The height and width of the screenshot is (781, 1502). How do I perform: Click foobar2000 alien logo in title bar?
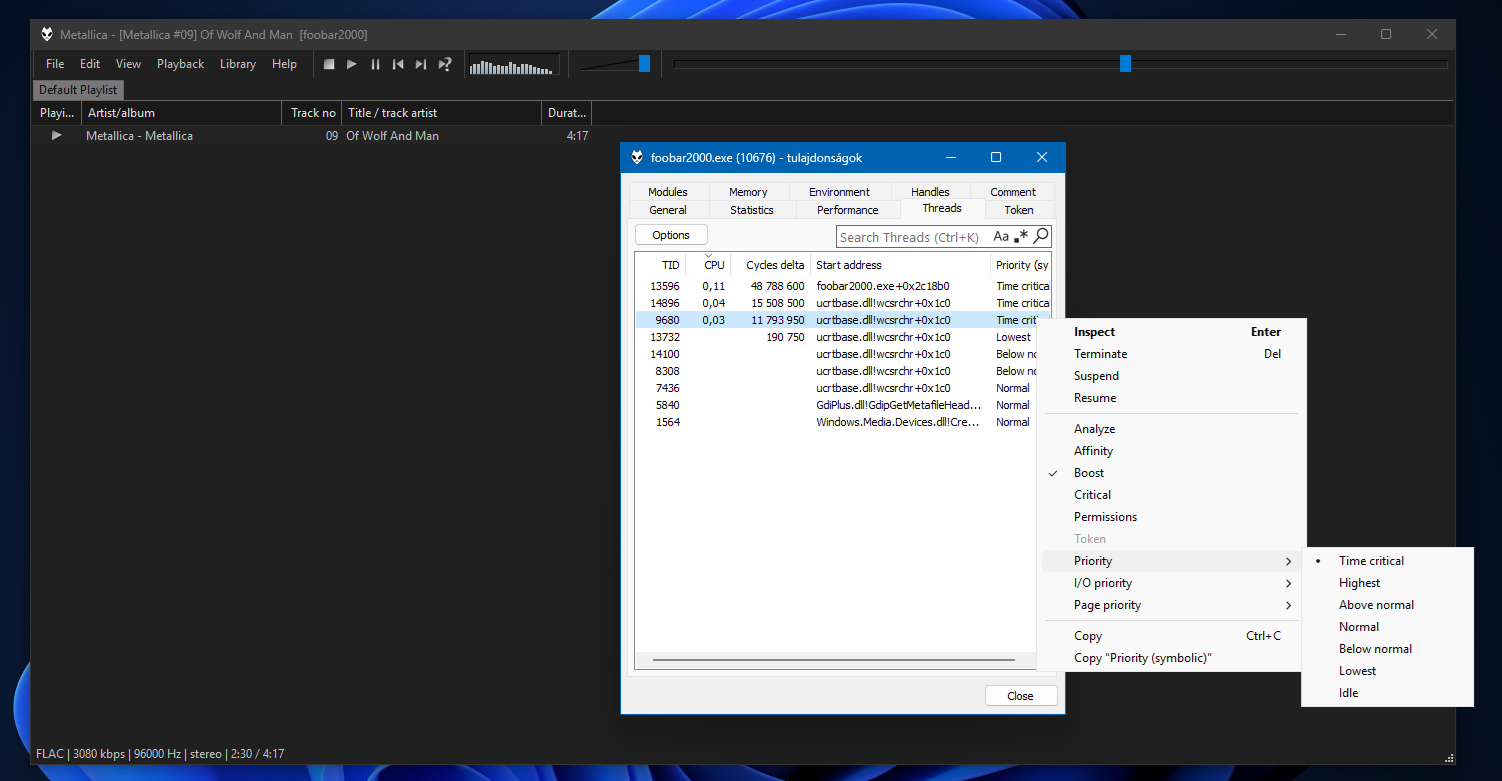[x=47, y=34]
